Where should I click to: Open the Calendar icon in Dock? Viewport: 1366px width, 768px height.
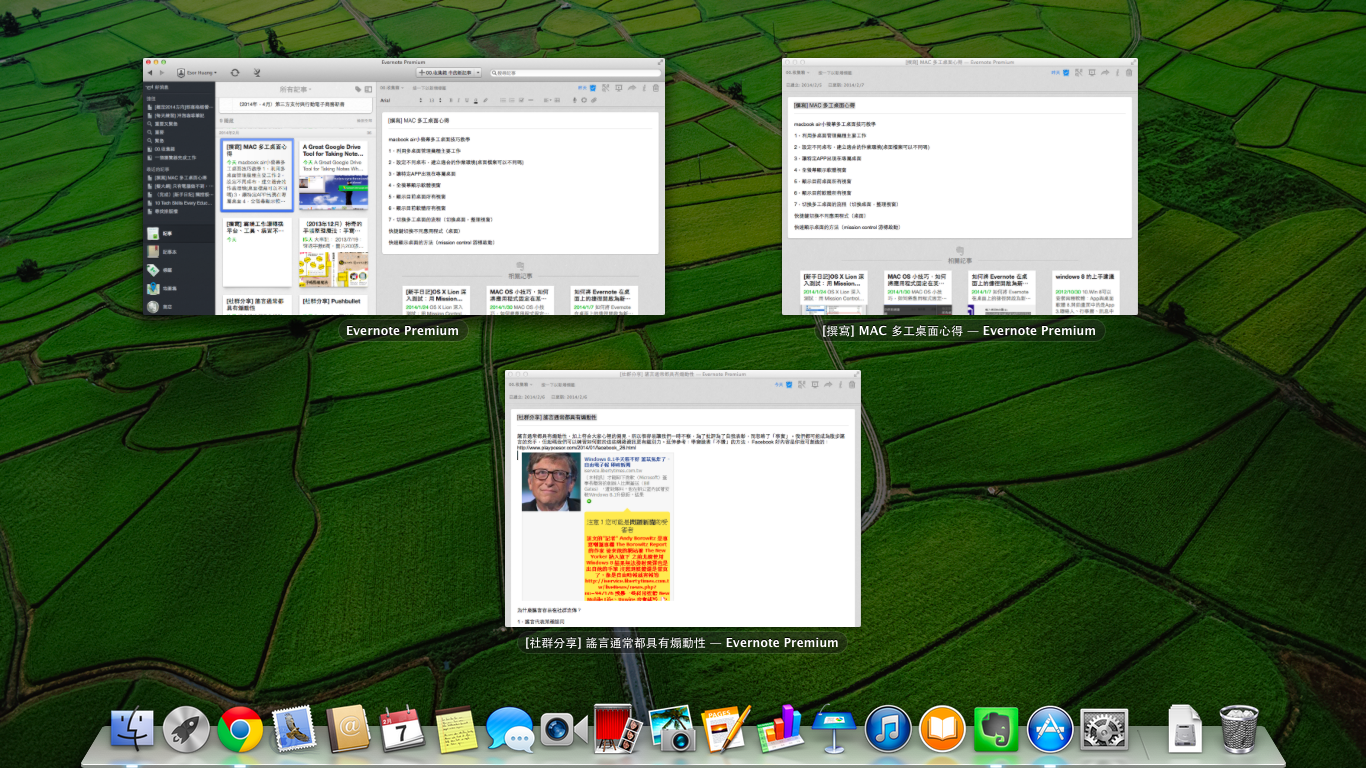(402, 730)
